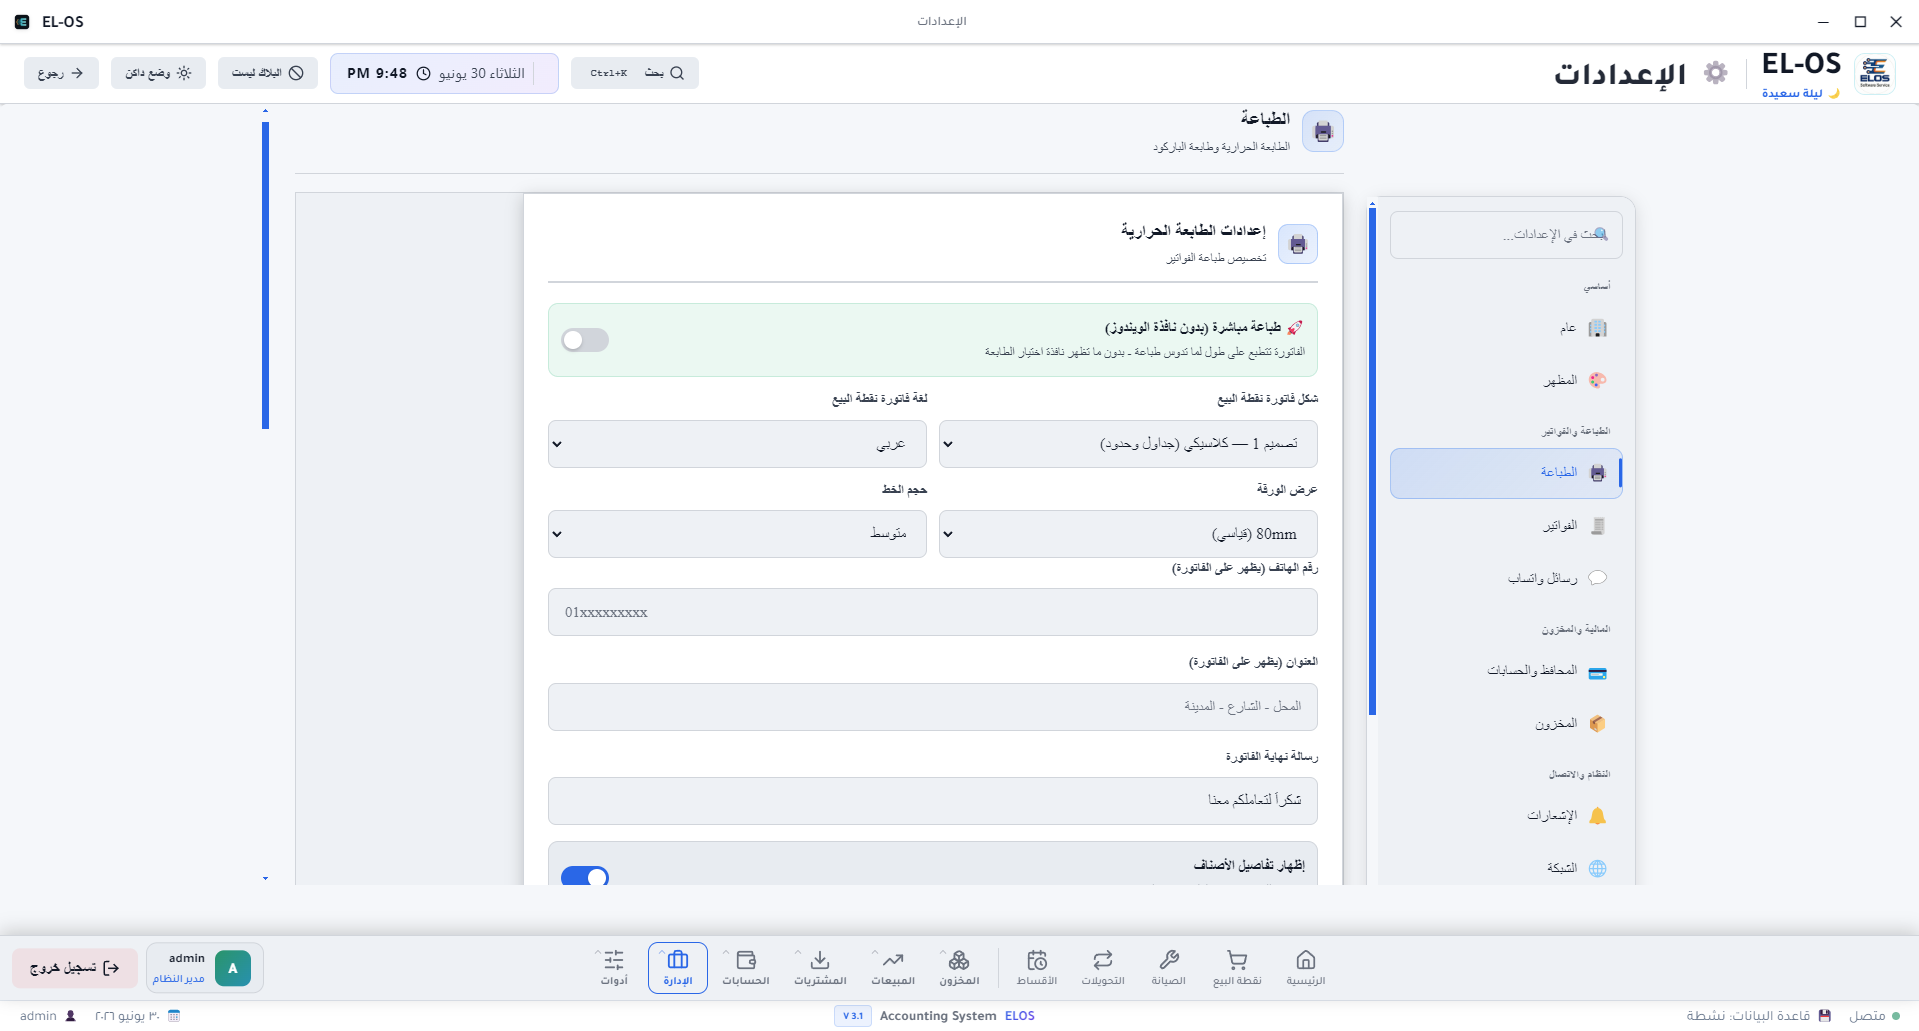
Task: Open المخزون inventory settings in sidebar
Action: click(1506, 724)
